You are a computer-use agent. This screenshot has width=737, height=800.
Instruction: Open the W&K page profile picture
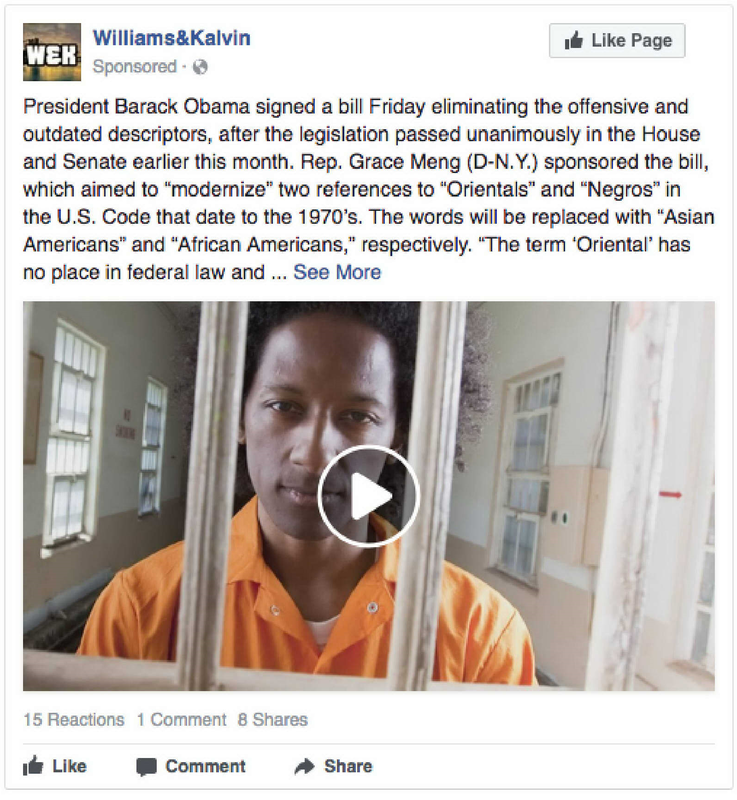tap(52, 52)
